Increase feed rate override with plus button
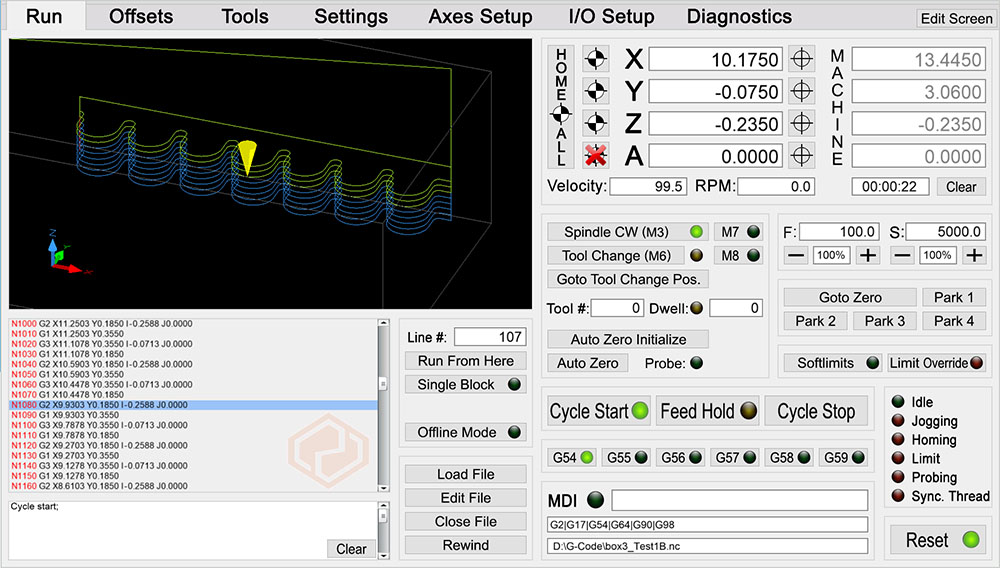 coord(868,255)
